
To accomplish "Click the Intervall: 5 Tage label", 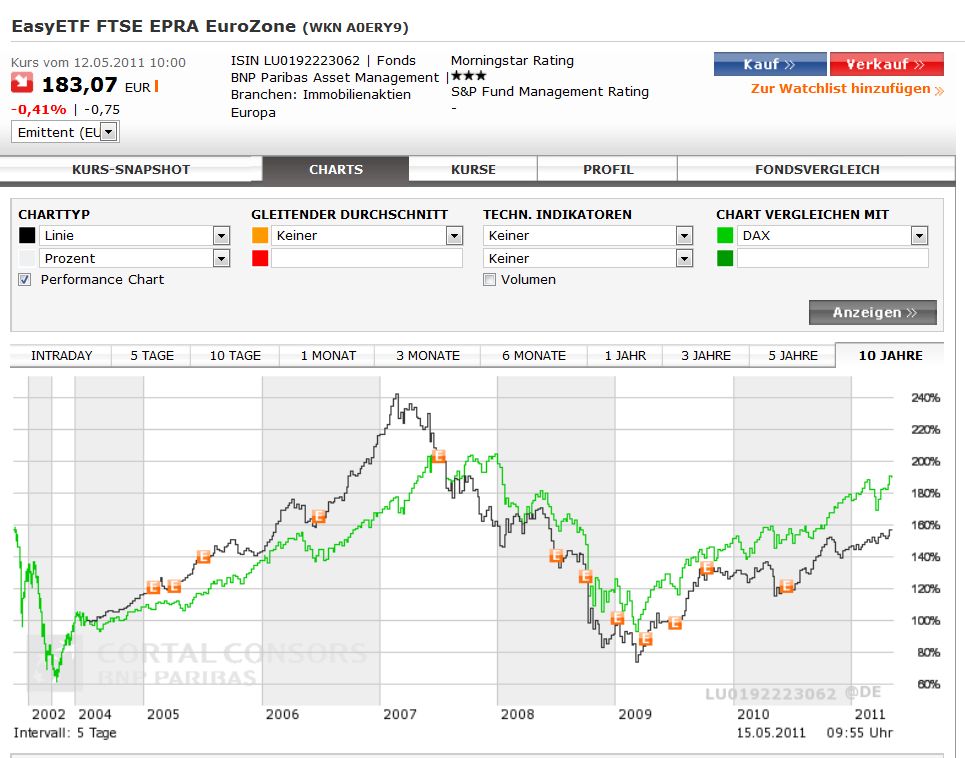I will coord(65,733).
